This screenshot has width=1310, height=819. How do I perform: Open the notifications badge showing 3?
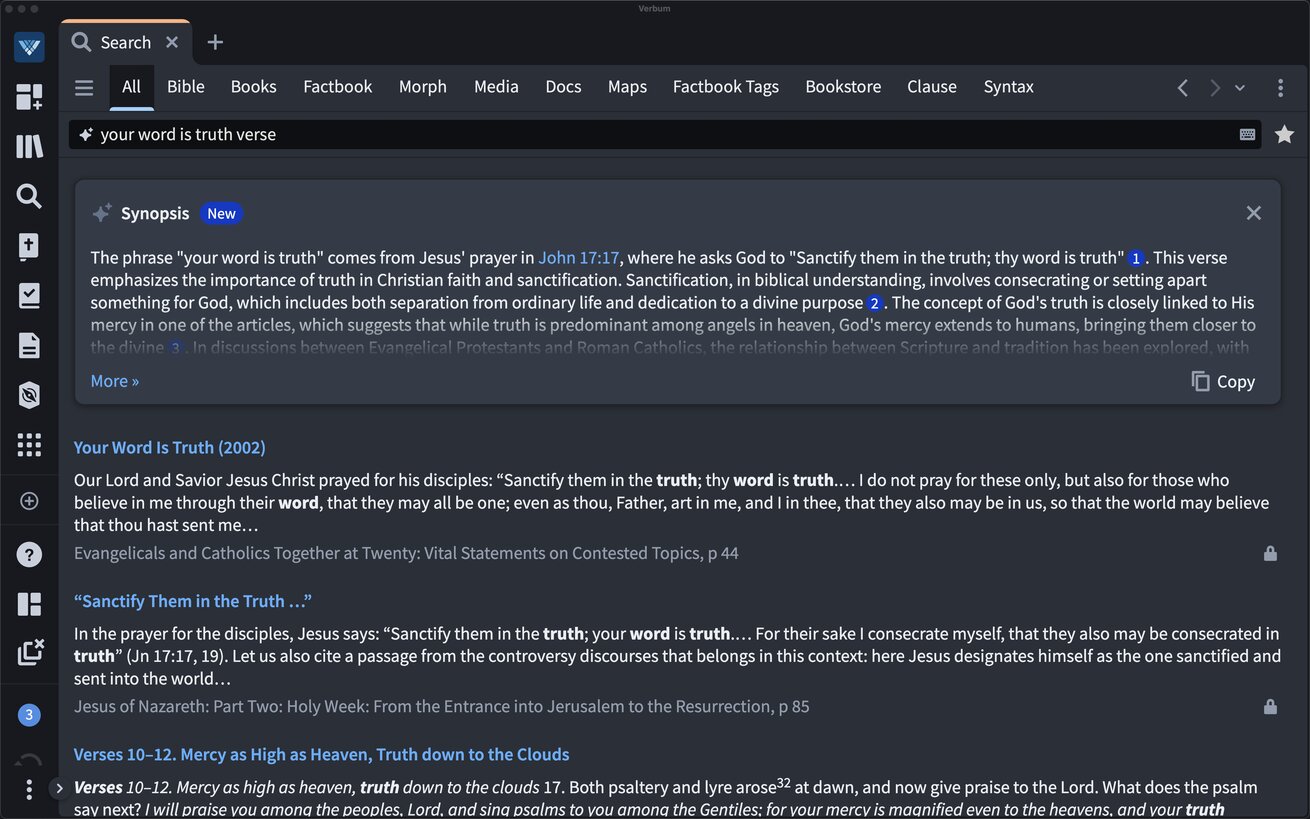(x=29, y=714)
